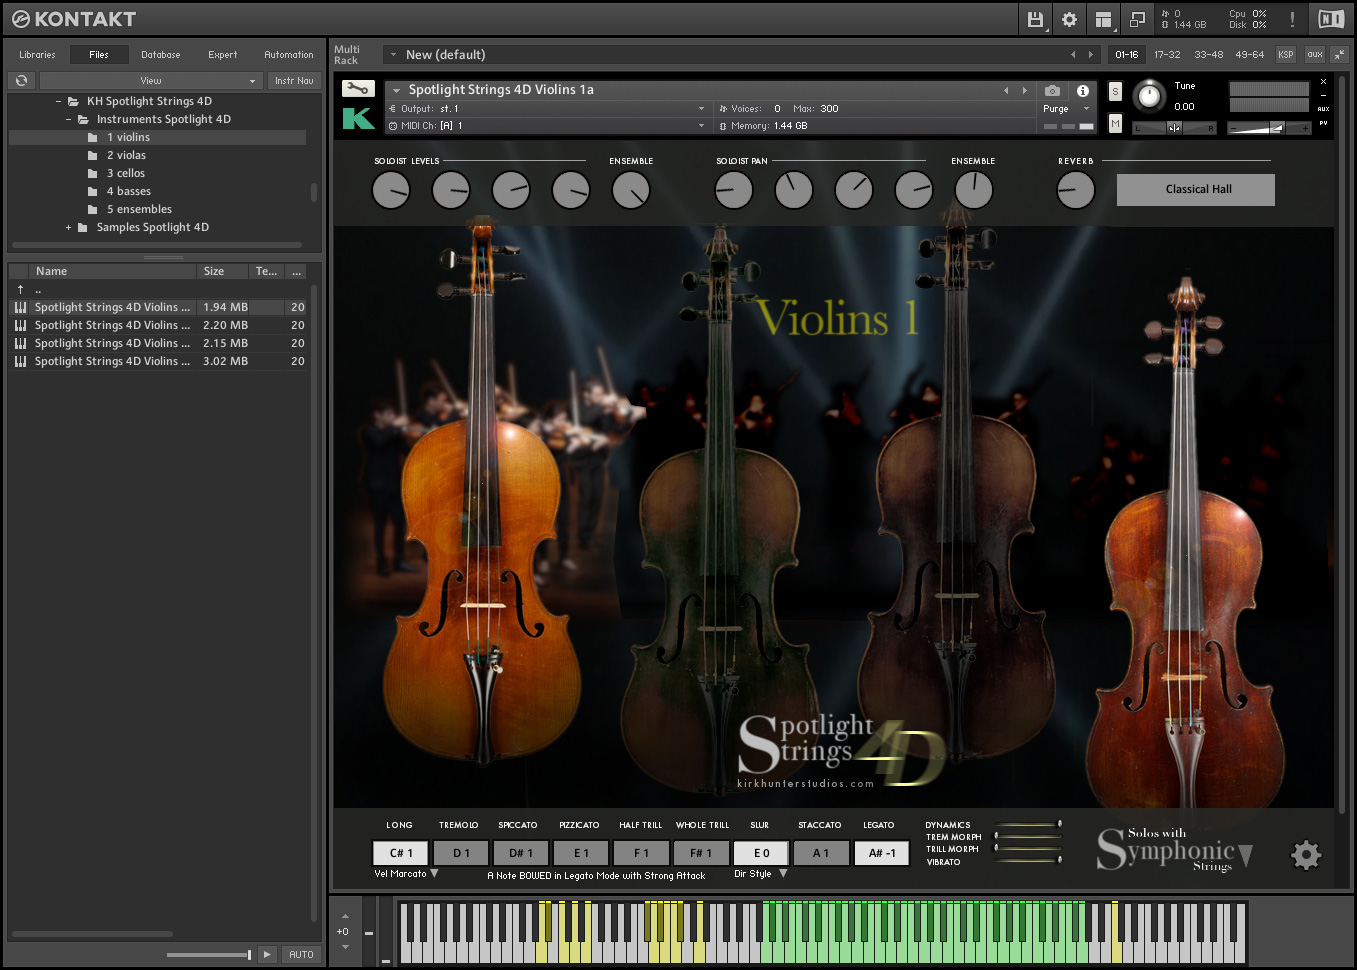Click the Native Instruments NI logo
This screenshot has width=1357, height=970.
pos(1331,19)
